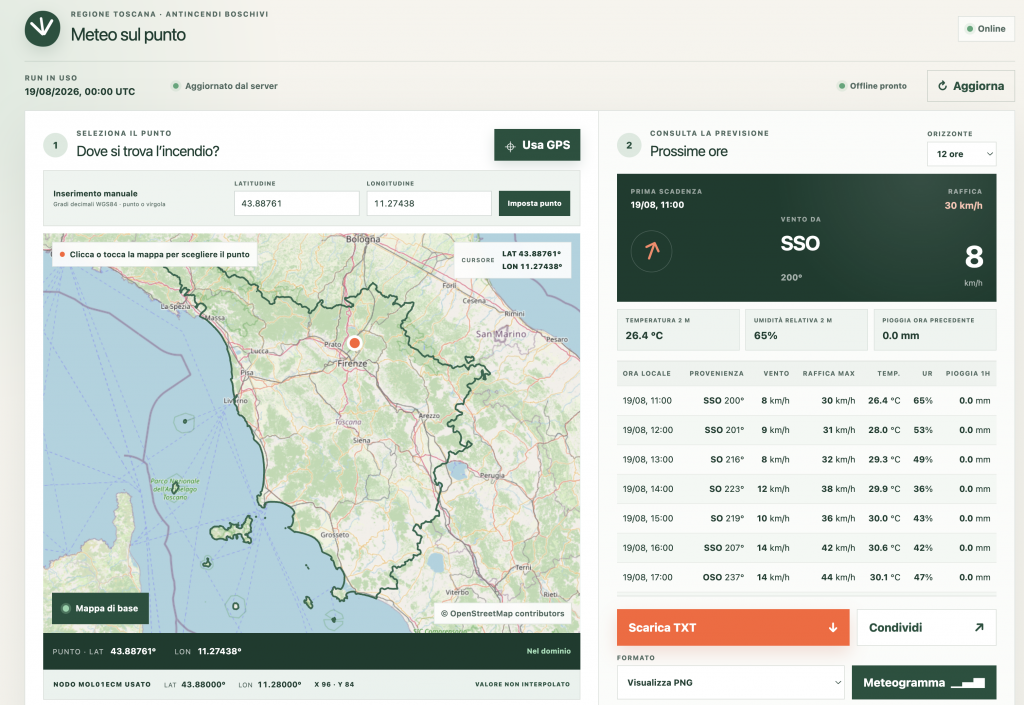1024x705 pixels.
Task: Click the Meteogramma chart icon
Action: coord(968,683)
